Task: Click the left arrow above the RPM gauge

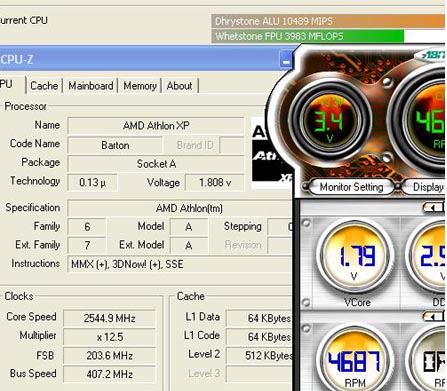Action: tap(432, 316)
